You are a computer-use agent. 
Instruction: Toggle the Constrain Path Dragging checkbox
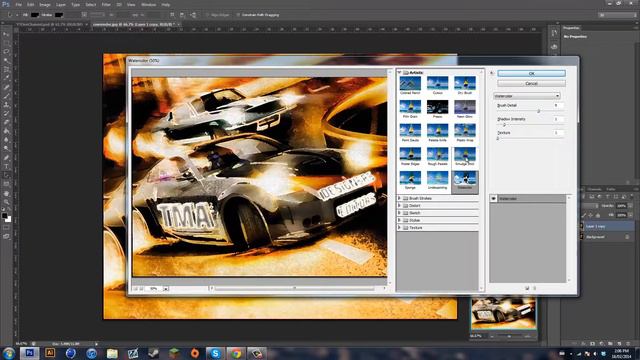point(238,15)
